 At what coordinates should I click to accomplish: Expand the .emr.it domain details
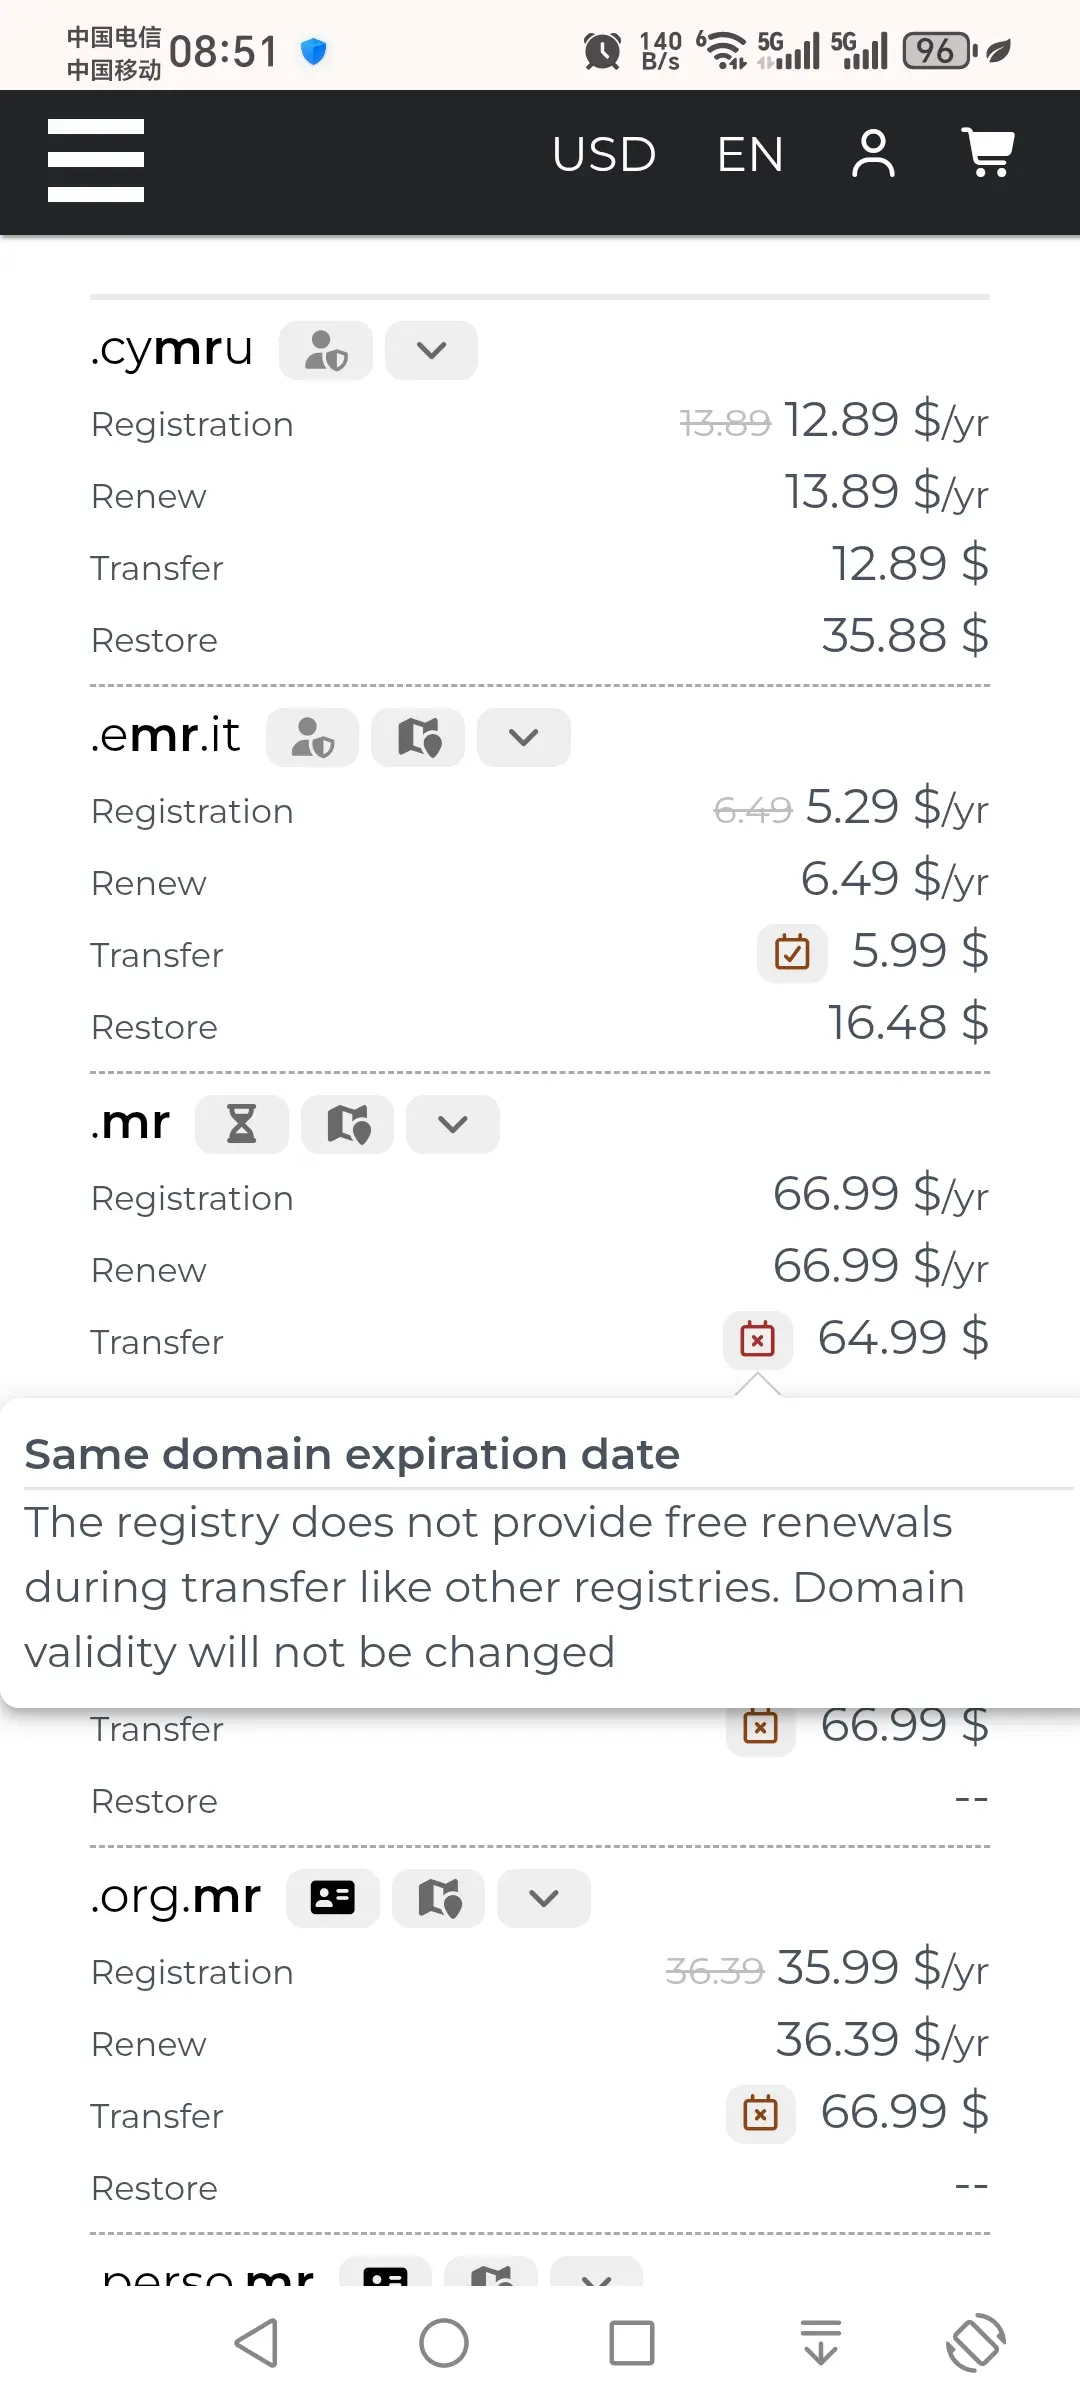(x=524, y=738)
